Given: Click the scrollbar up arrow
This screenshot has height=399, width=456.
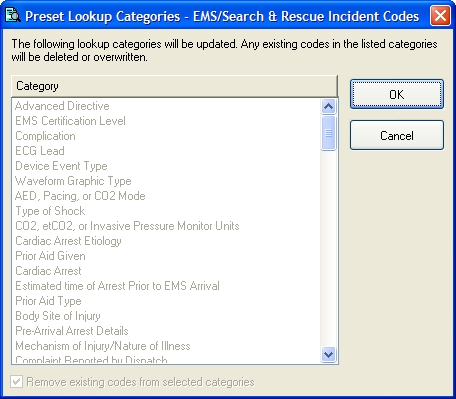Looking at the screenshot, I should 328,107.
